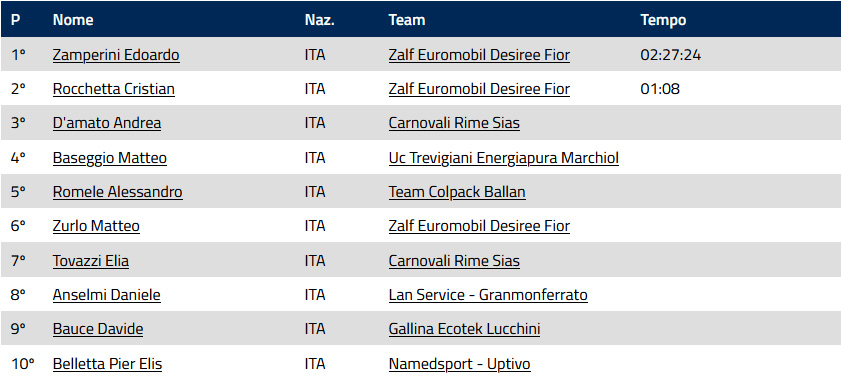Click the Team column header
The width and height of the screenshot is (843, 385).
click(407, 20)
